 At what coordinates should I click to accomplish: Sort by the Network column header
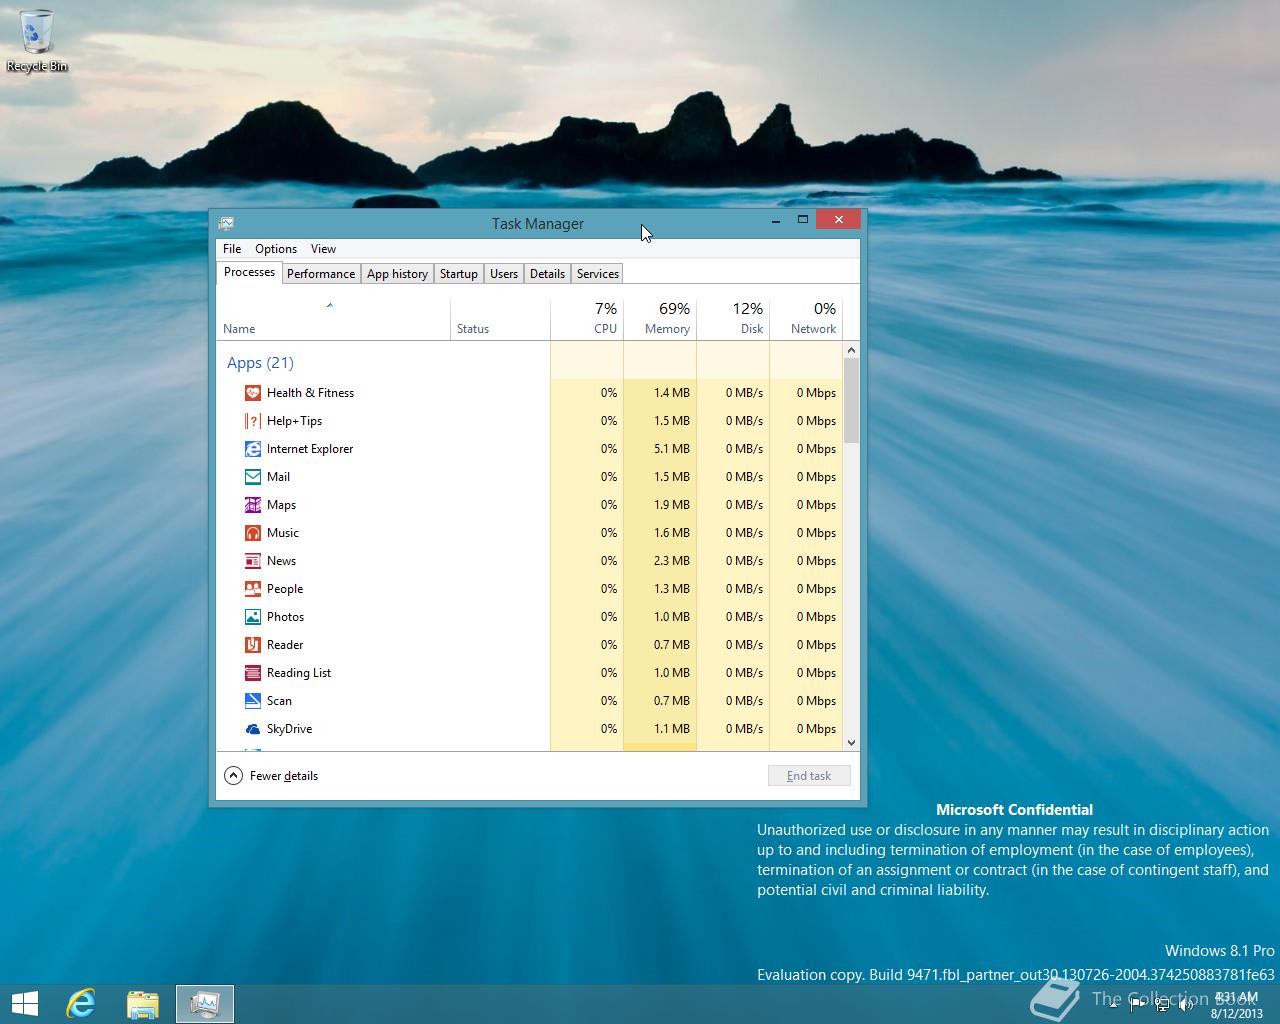tap(806, 319)
